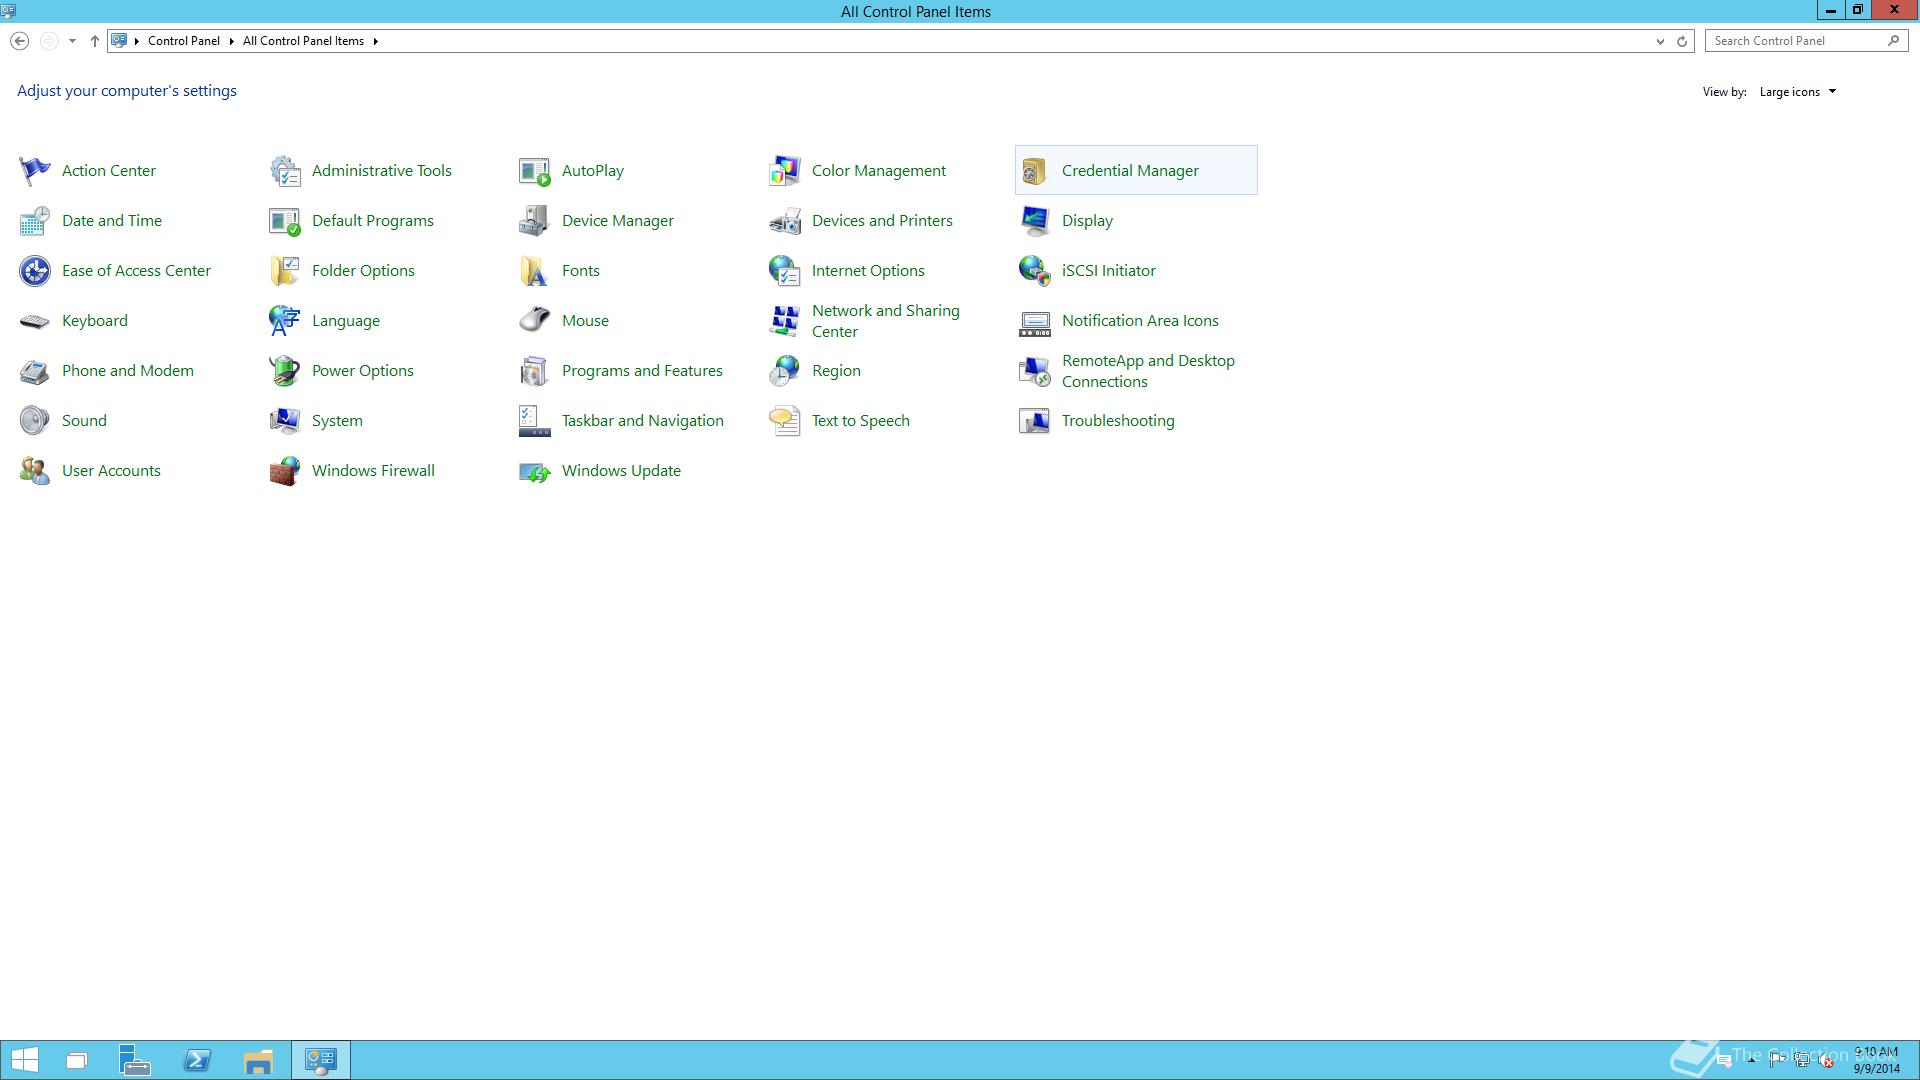Open the Windows Start button
Screen dimensions: 1920x1080
click(24, 1060)
